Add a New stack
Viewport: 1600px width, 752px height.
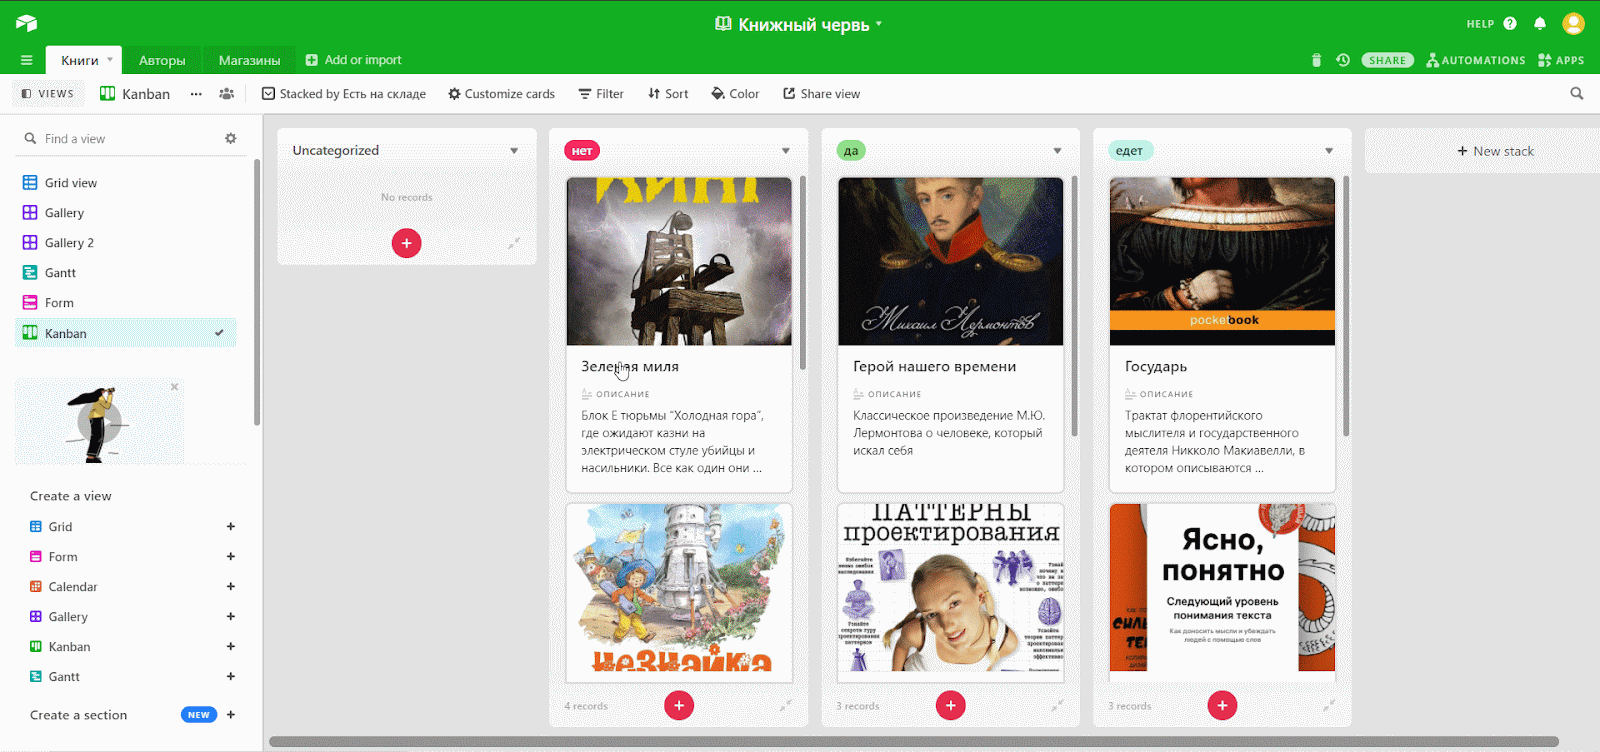click(1495, 151)
